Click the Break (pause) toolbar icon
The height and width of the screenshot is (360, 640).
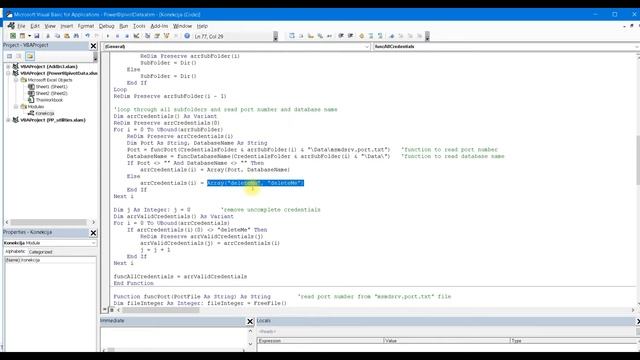[x=117, y=36]
